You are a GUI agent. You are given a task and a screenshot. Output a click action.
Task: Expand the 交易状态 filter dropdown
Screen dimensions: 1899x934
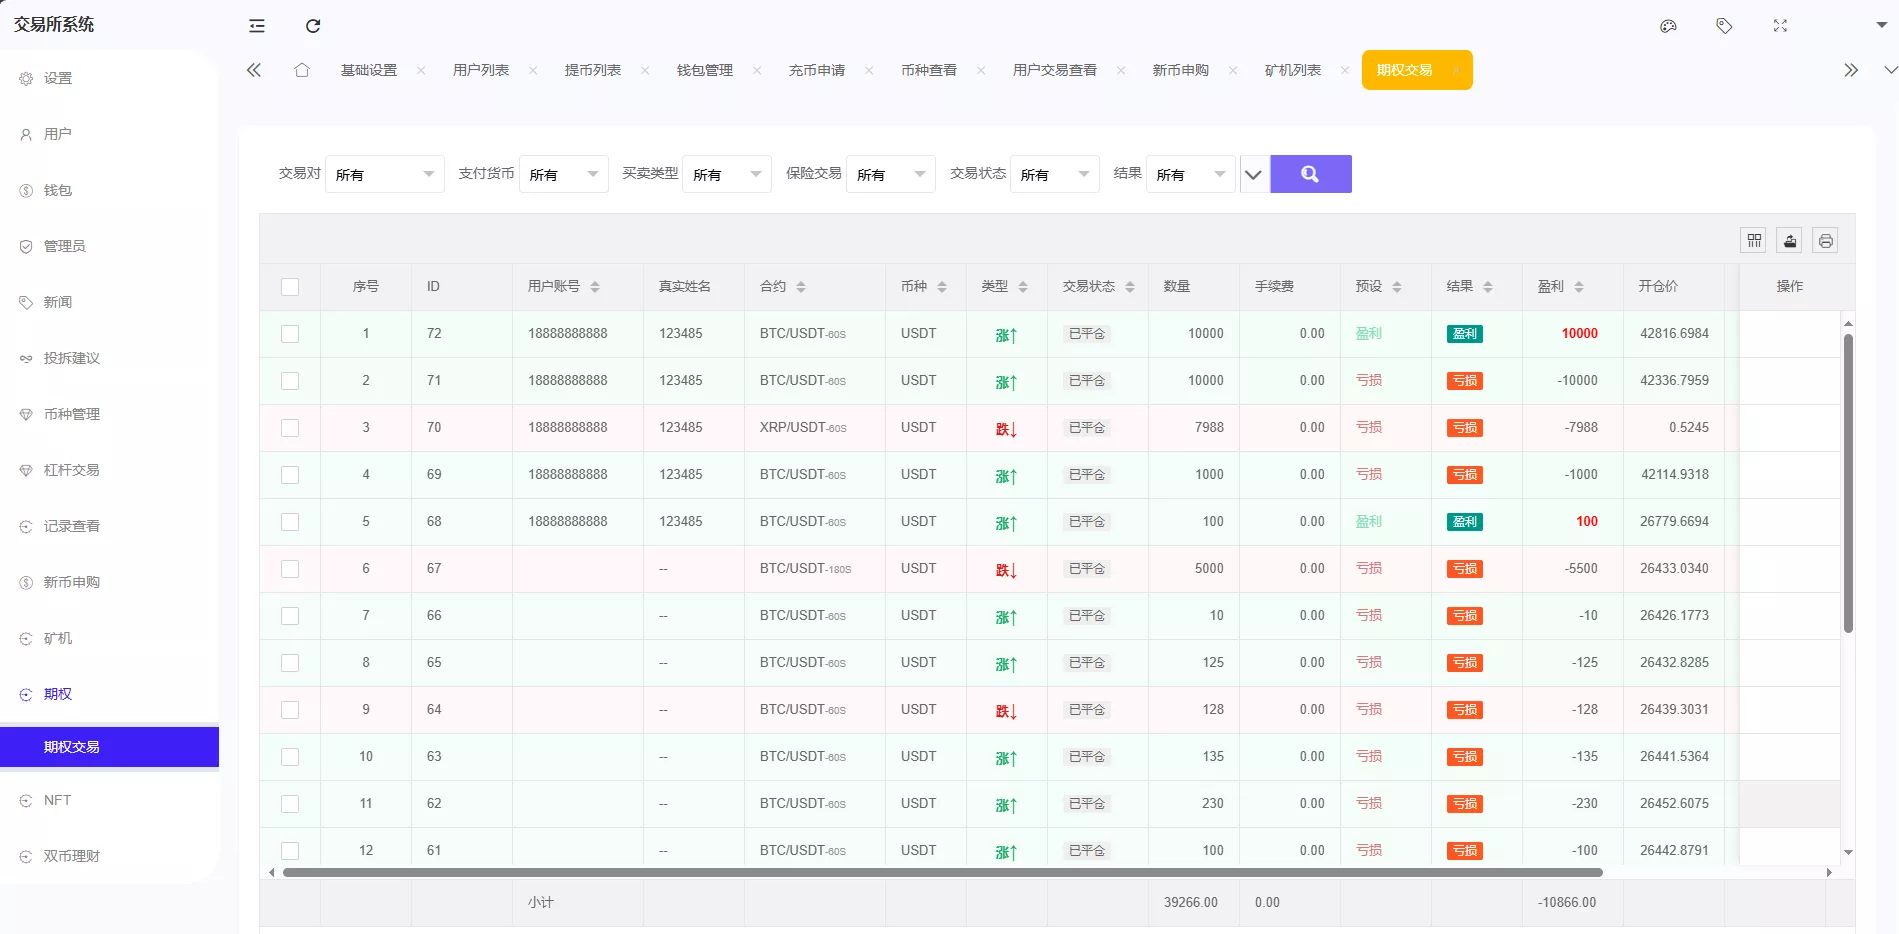(x=1054, y=174)
